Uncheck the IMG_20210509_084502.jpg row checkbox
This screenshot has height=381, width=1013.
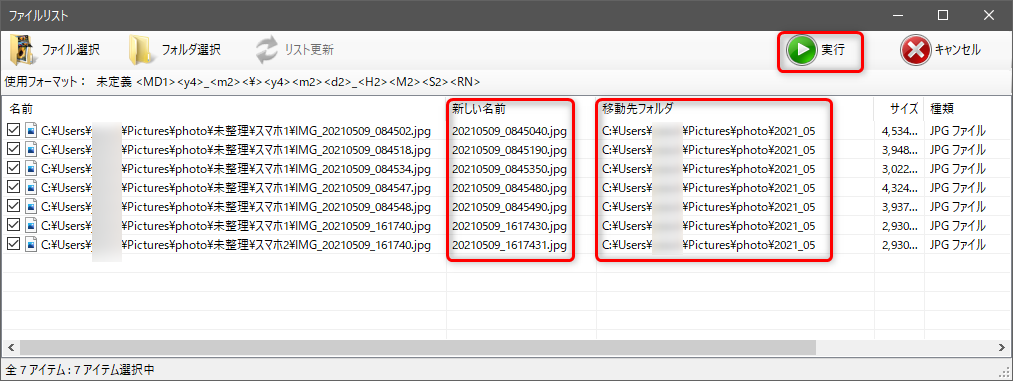coord(13,131)
